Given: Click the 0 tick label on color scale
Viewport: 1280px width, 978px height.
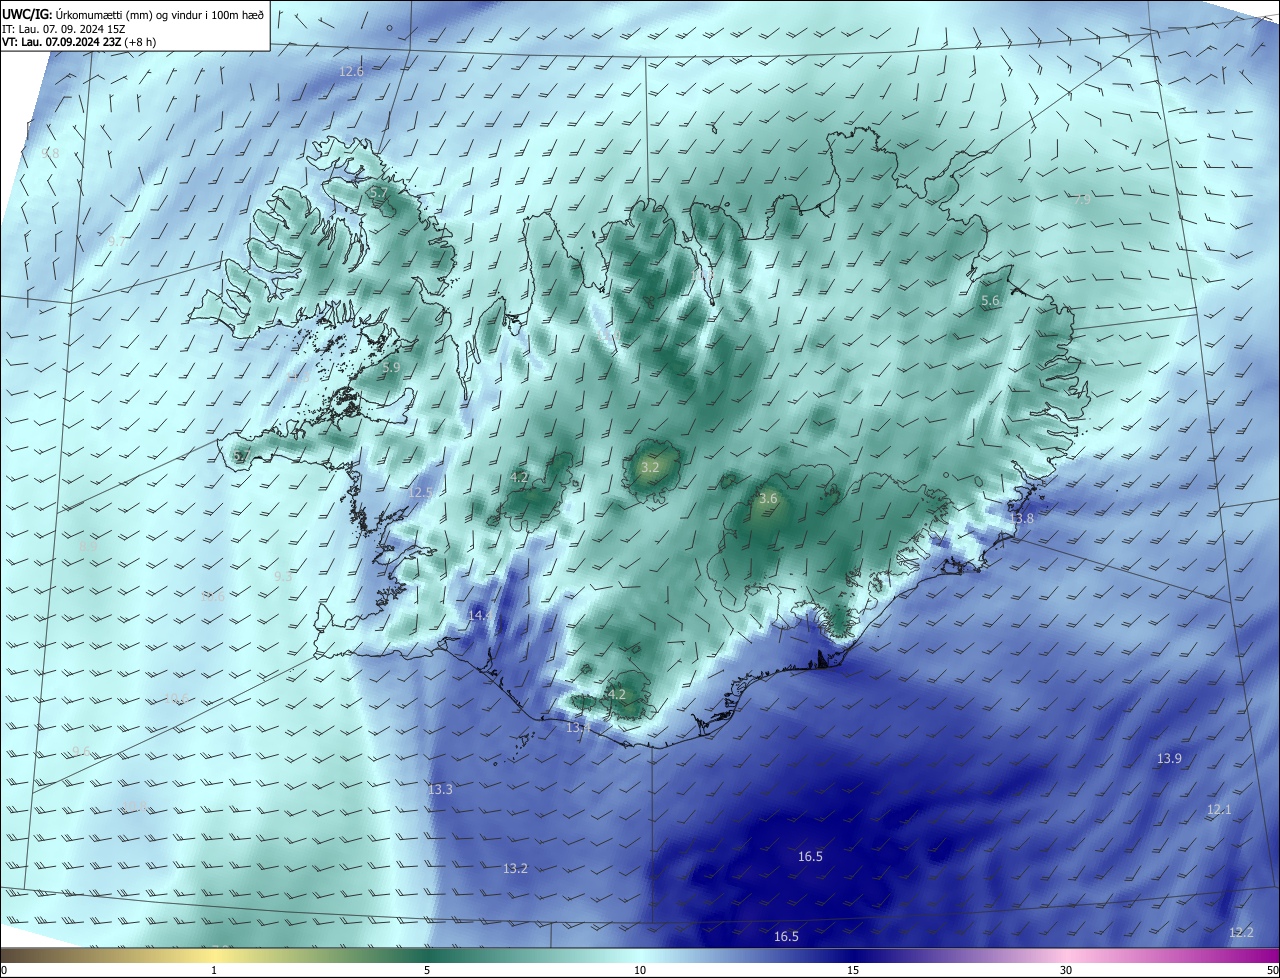Looking at the screenshot, I should pyautogui.click(x=3, y=971).
